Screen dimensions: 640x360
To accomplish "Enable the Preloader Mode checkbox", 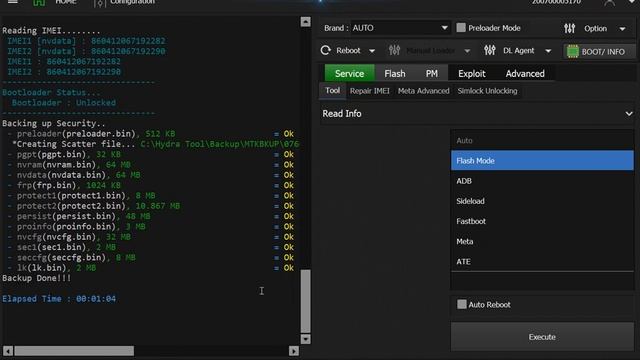I will 461,28.
